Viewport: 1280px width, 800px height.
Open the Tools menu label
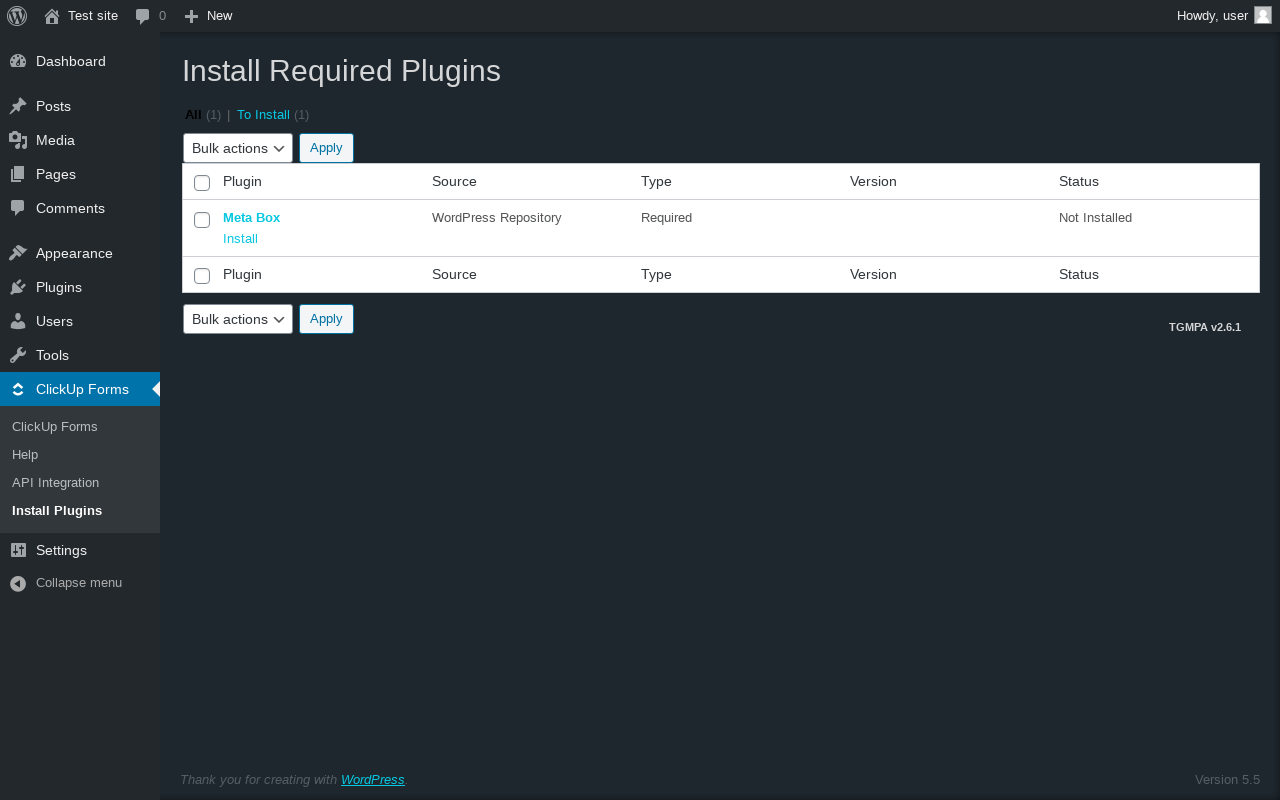pyautogui.click(x=52, y=355)
